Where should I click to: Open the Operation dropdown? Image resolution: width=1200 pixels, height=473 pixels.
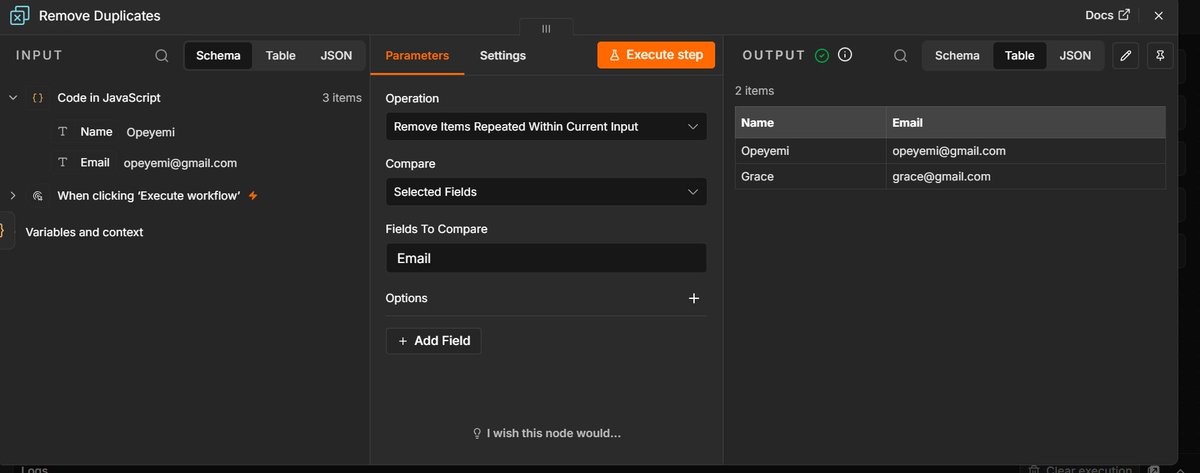pyautogui.click(x=546, y=127)
